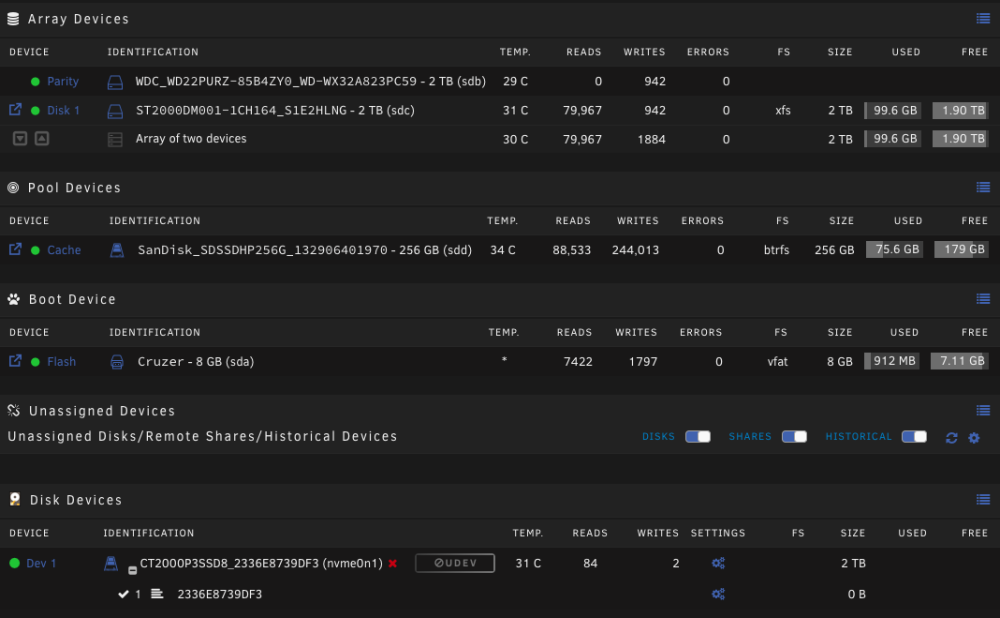Open the Flash device link
The image size is (1000, 618).
coord(61,362)
